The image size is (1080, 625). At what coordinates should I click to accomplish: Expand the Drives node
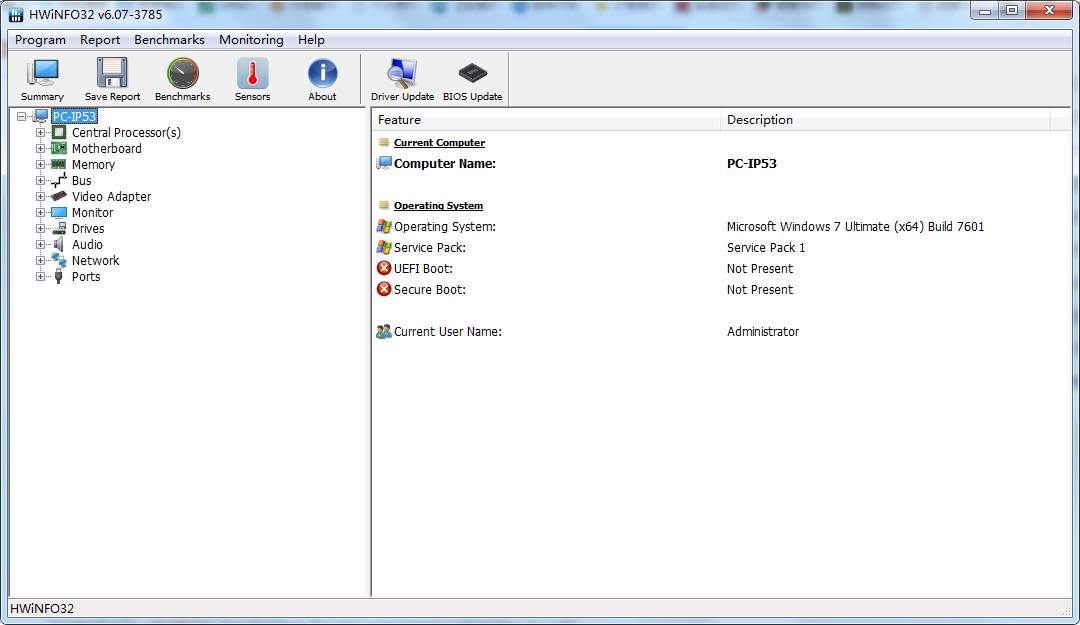[40, 228]
